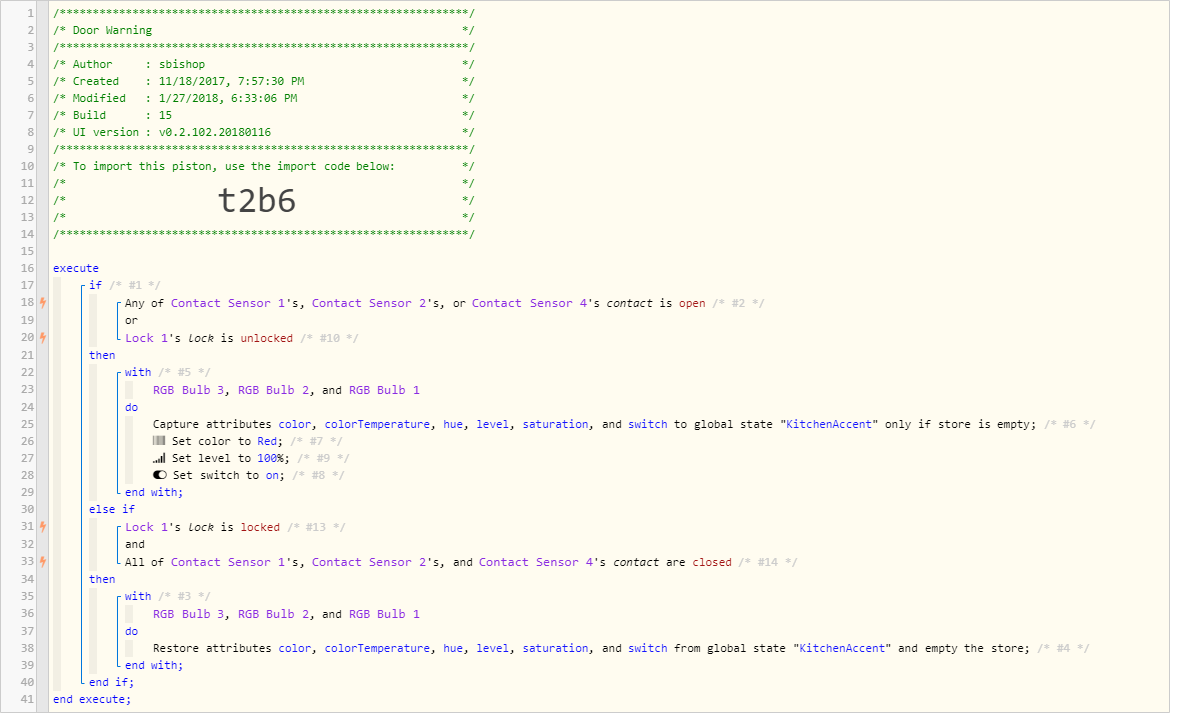
Task: Click the 'closed' value on line 33
Action: (x=712, y=563)
